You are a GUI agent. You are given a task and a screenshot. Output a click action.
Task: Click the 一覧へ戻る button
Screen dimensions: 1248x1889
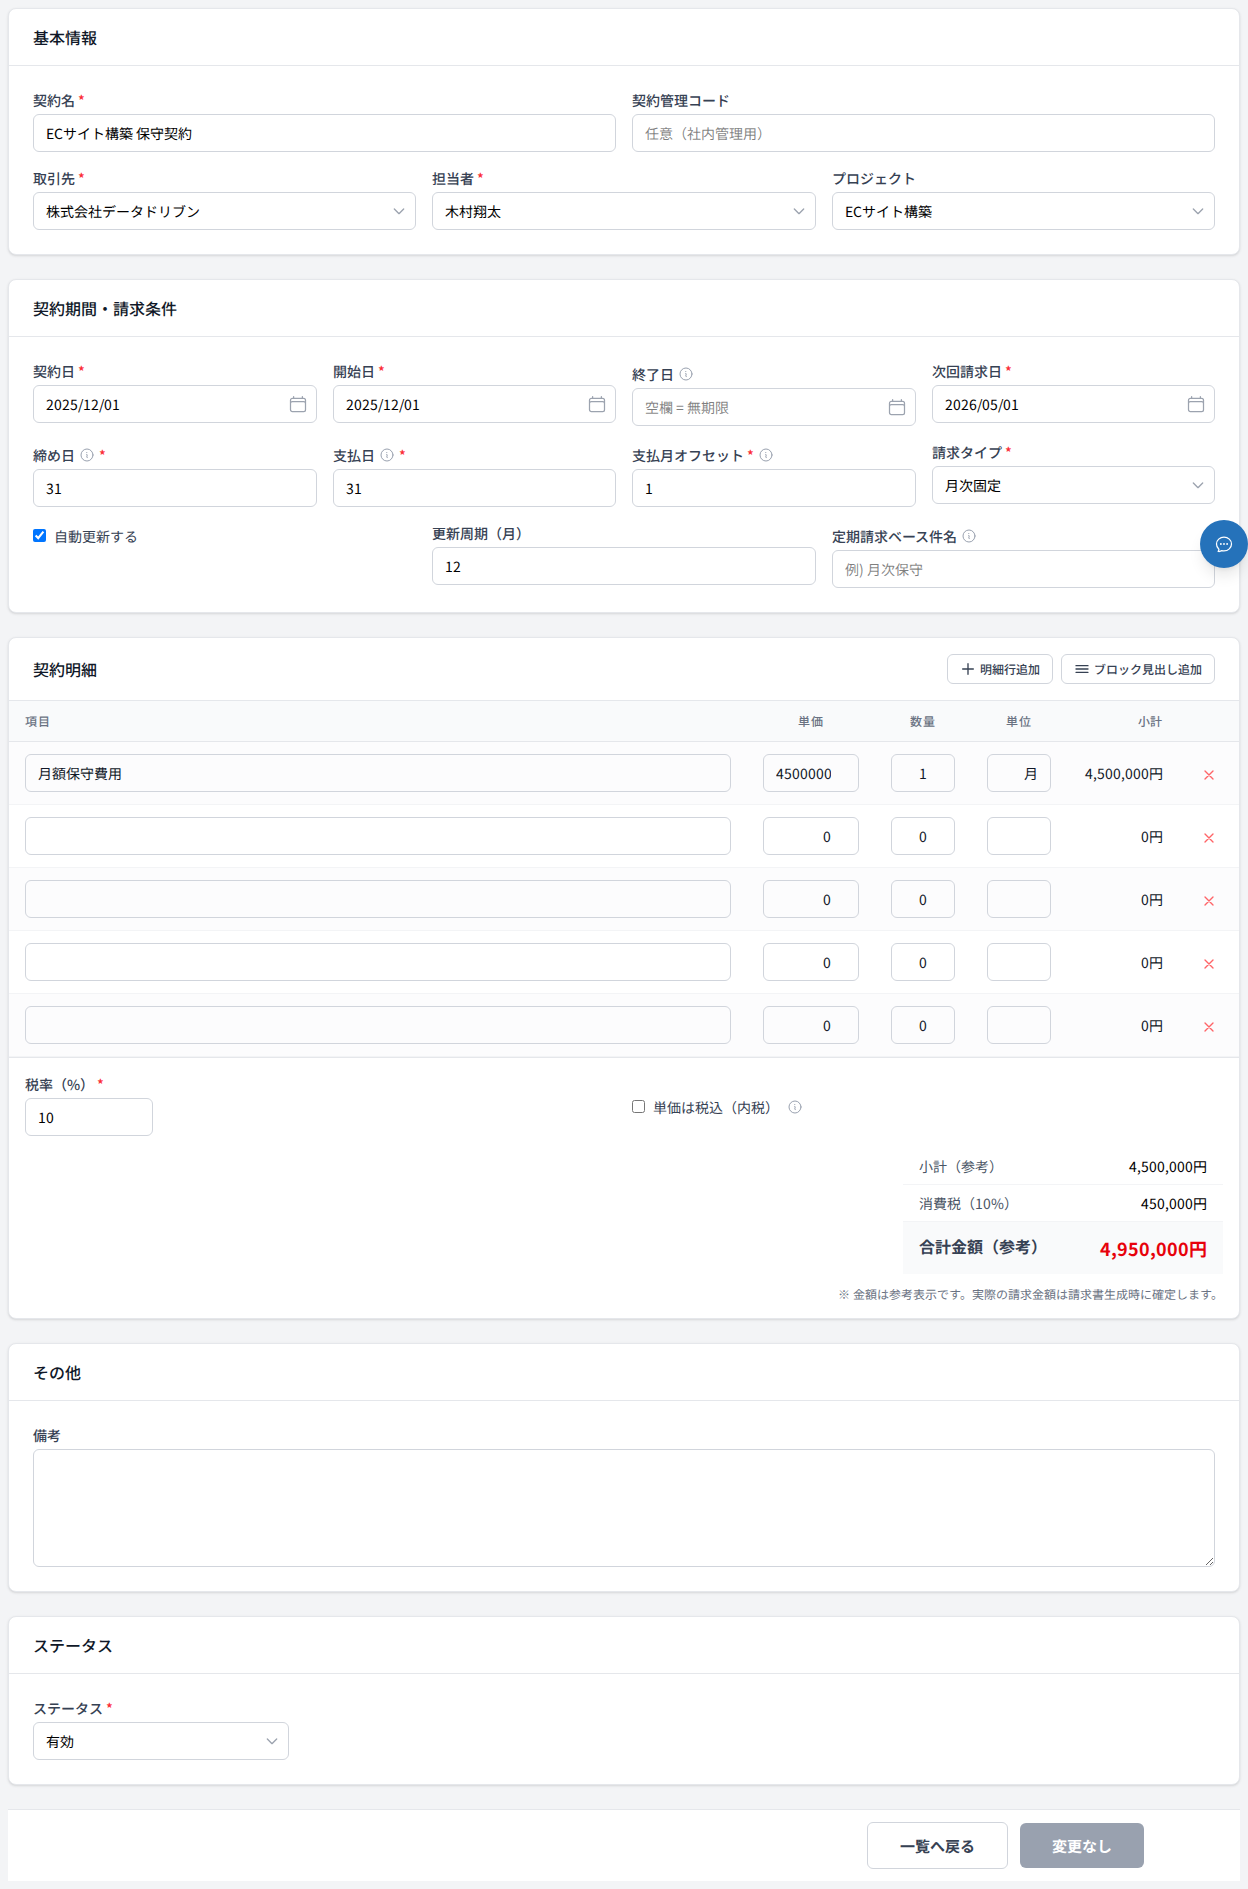pos(937,1846)
